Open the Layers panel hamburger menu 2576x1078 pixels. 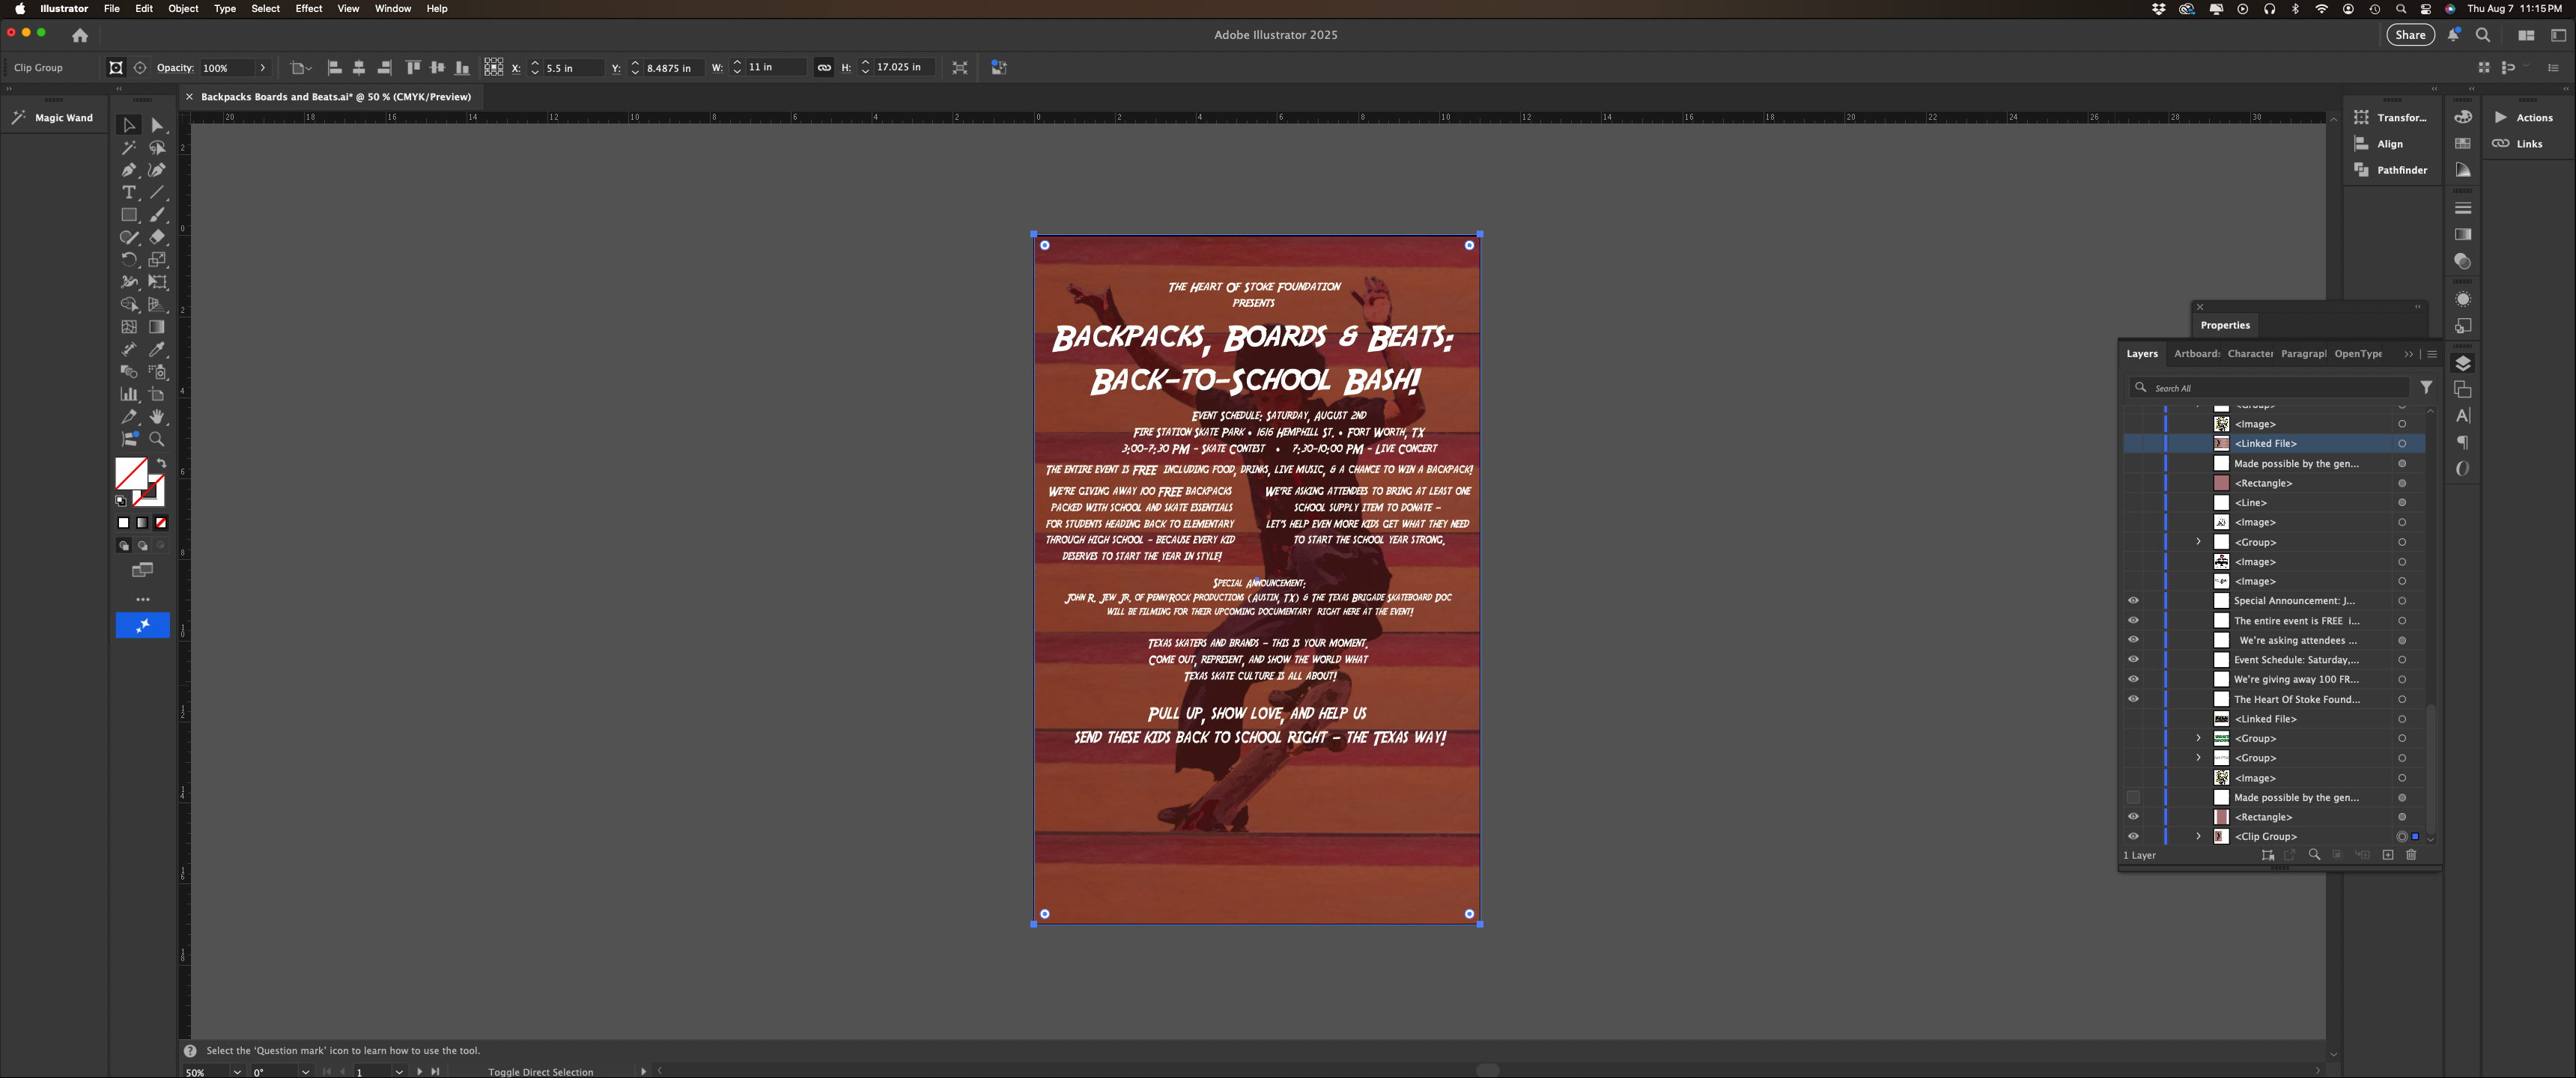[2432, 354]
